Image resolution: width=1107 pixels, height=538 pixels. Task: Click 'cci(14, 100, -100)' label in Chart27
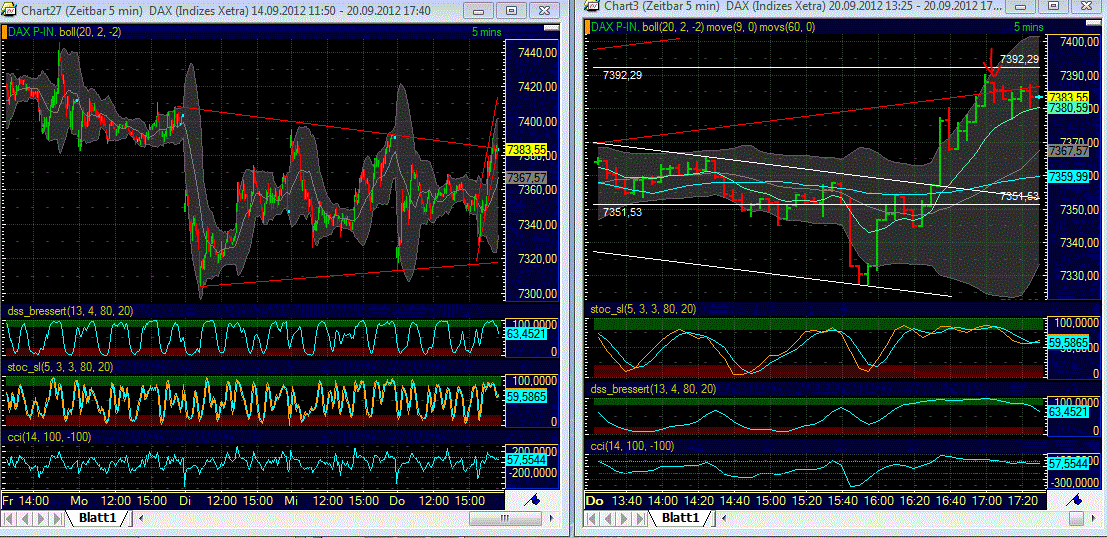pyautogui.click(x=49, y=437)
